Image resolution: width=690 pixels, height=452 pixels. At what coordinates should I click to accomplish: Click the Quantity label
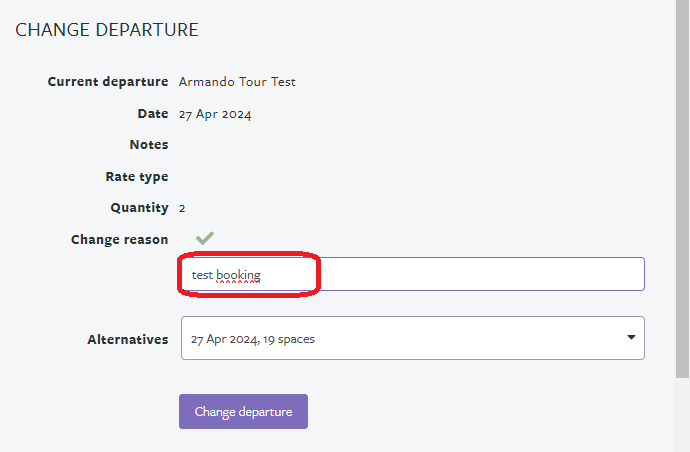(139, 208)
